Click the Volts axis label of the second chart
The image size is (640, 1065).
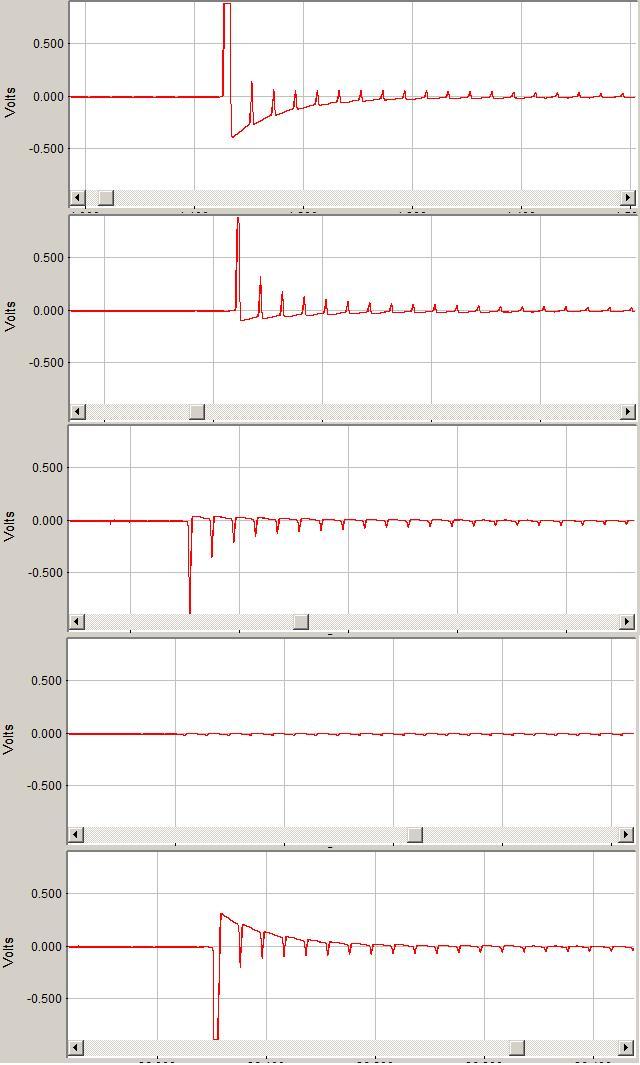10,315
